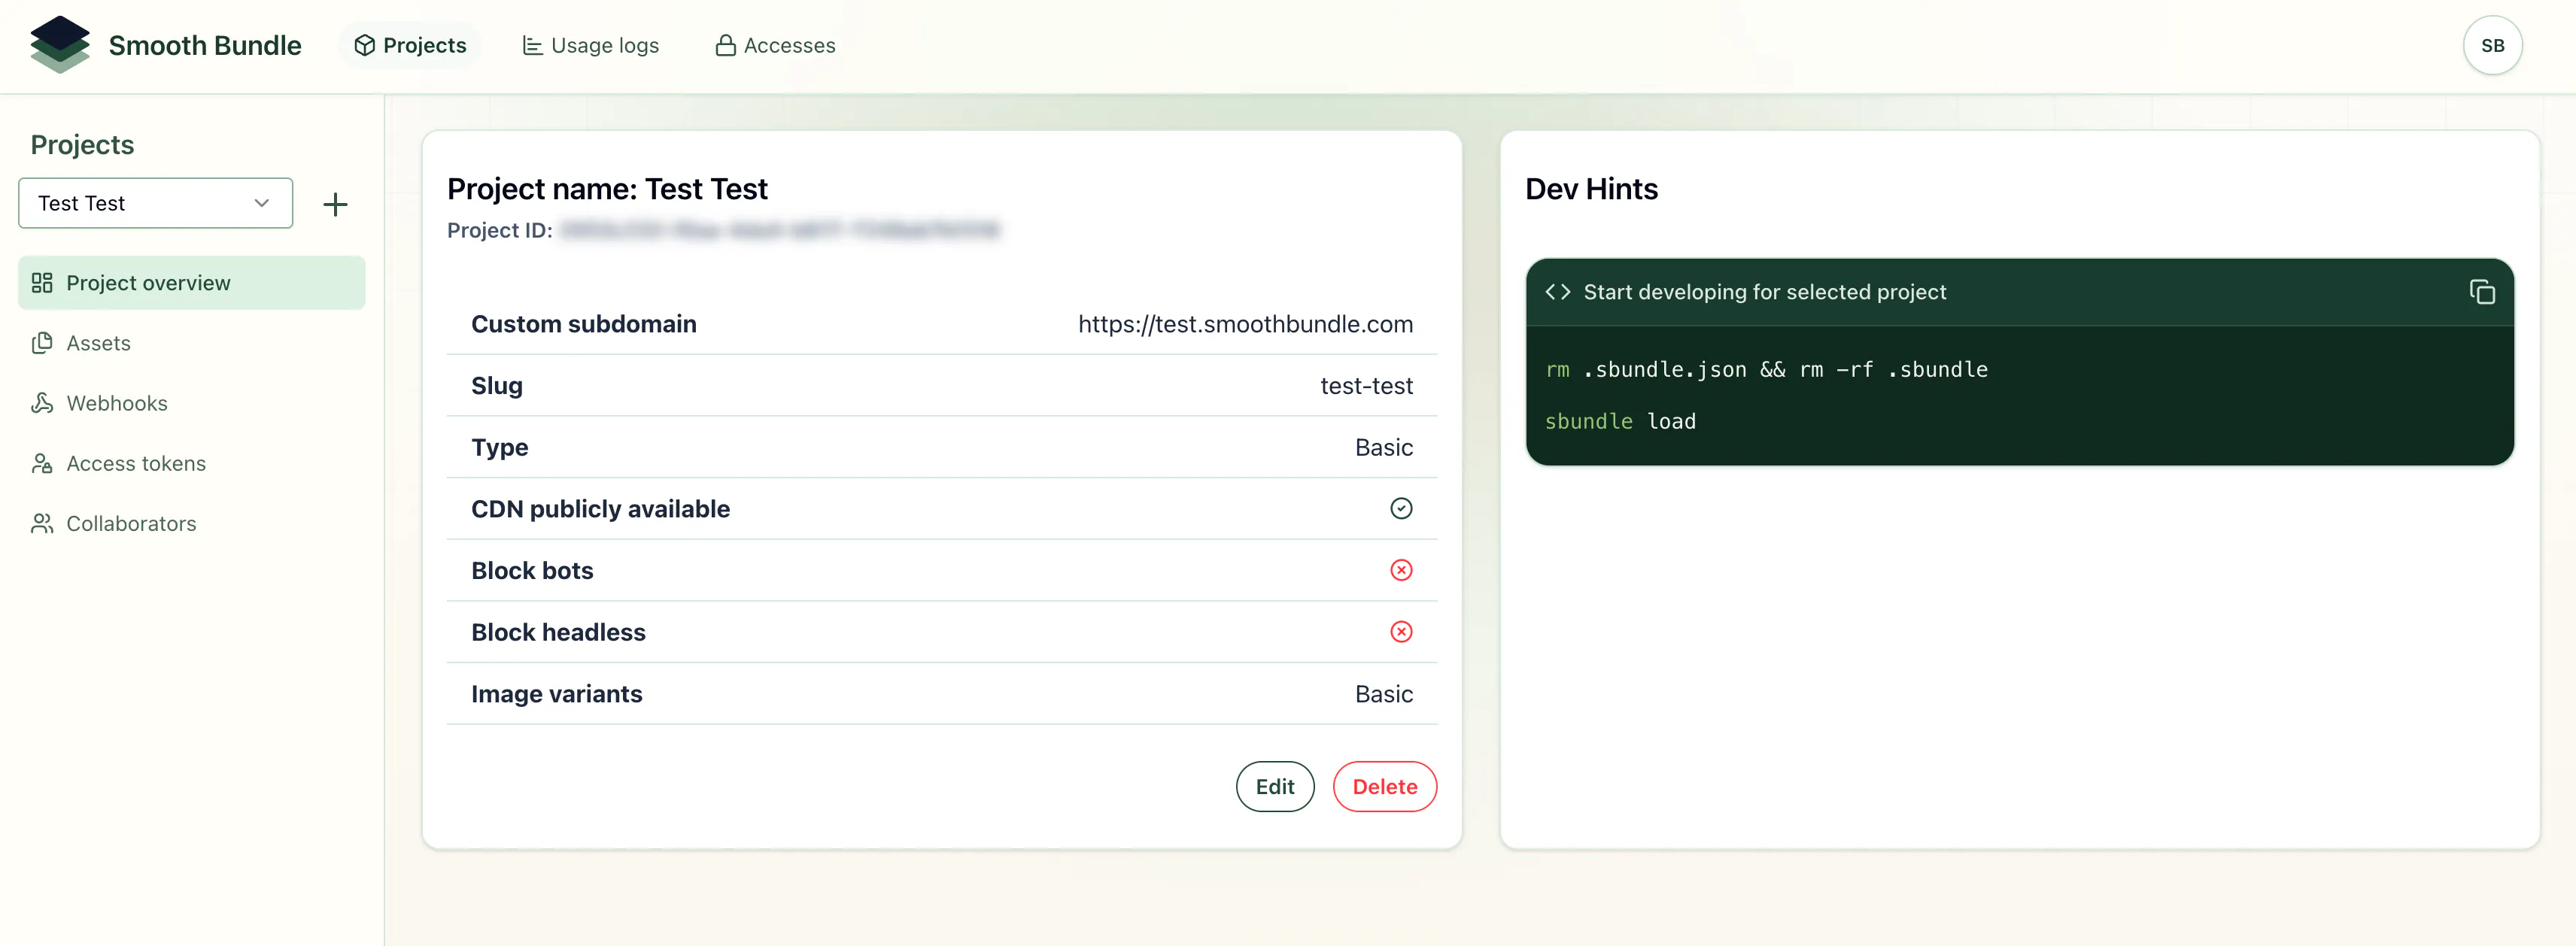Click the Image variants value Basic
The image size is (2576, 946).
[1384, 693]
